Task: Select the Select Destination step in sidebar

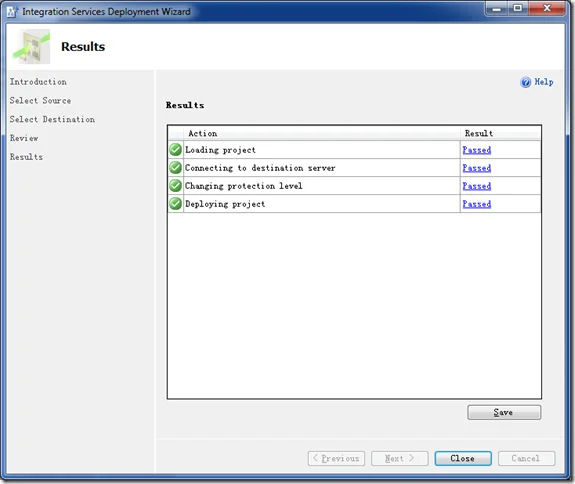Action: click(x=52, y=119)
